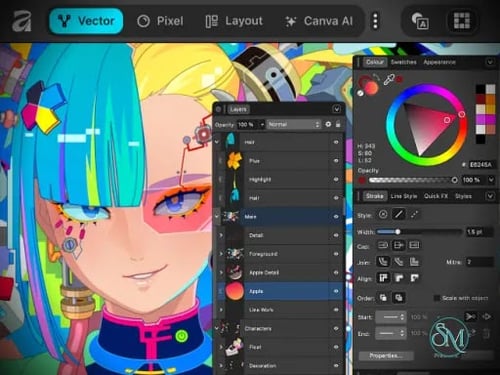Switch to Pixel studio
The width and height of the screenshot is (500, 375).
(160, 21)
